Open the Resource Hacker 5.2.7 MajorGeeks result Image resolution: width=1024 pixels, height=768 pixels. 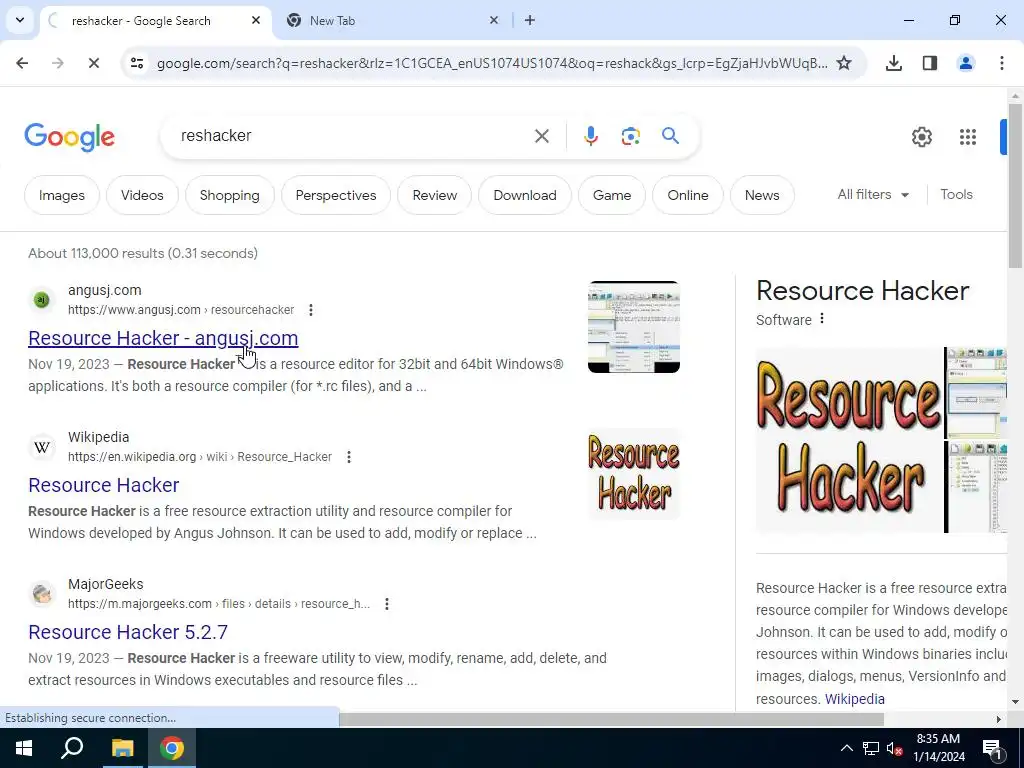coord(128,632)
